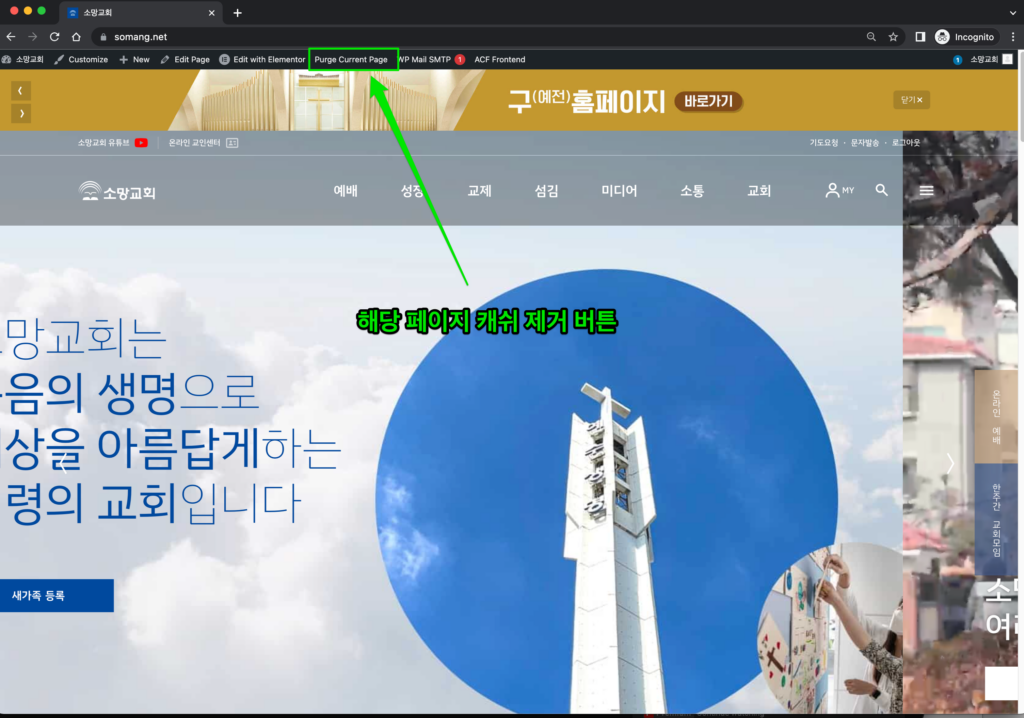Close the 소망교회 browser tab
Viewport: 1024px width, 718px height.
[212, 13]
